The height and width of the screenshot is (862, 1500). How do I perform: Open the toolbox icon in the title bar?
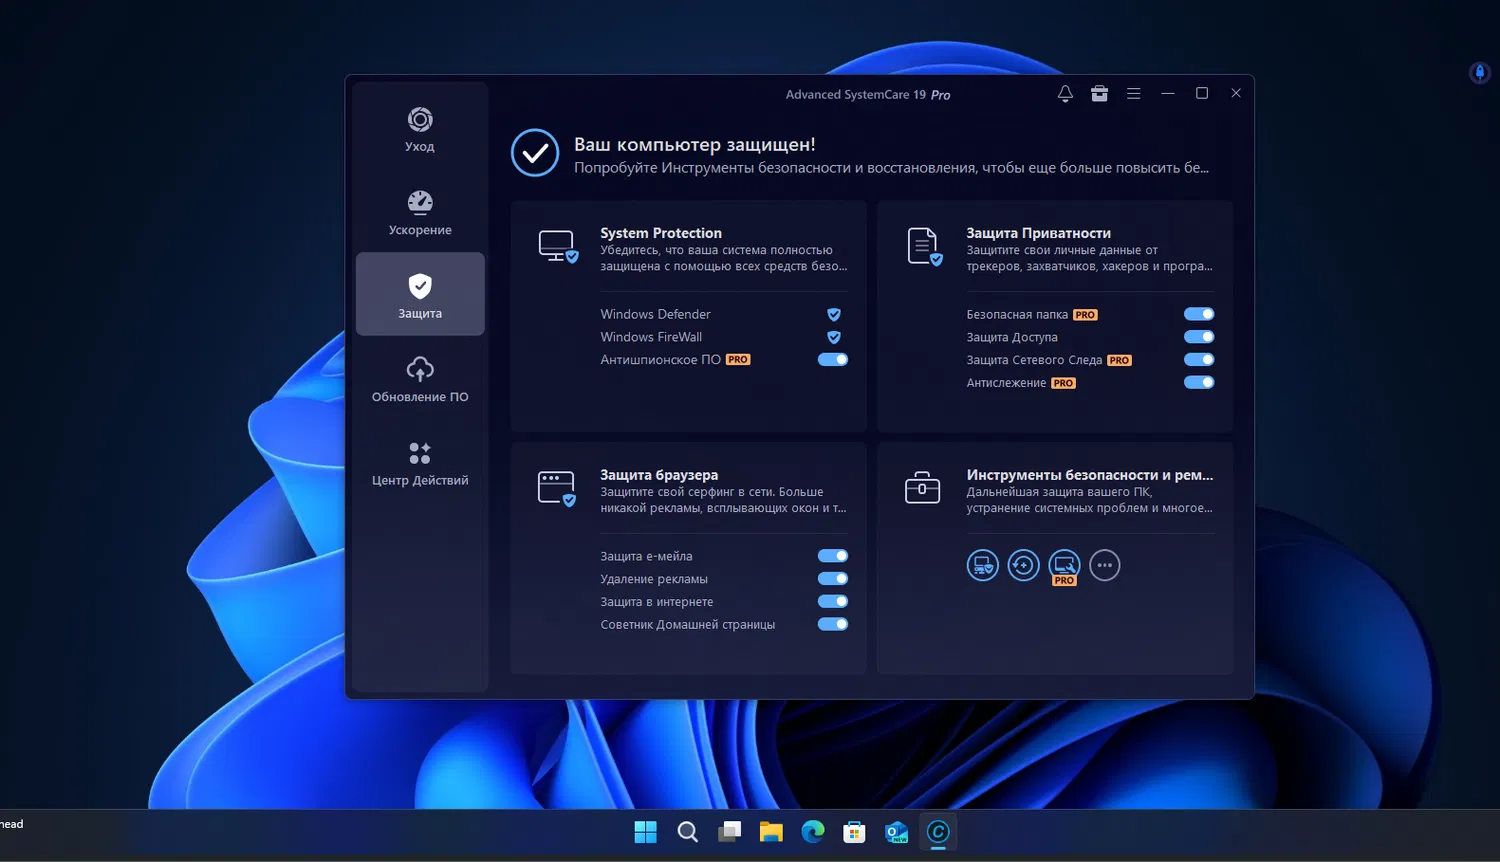[1099, 93]
